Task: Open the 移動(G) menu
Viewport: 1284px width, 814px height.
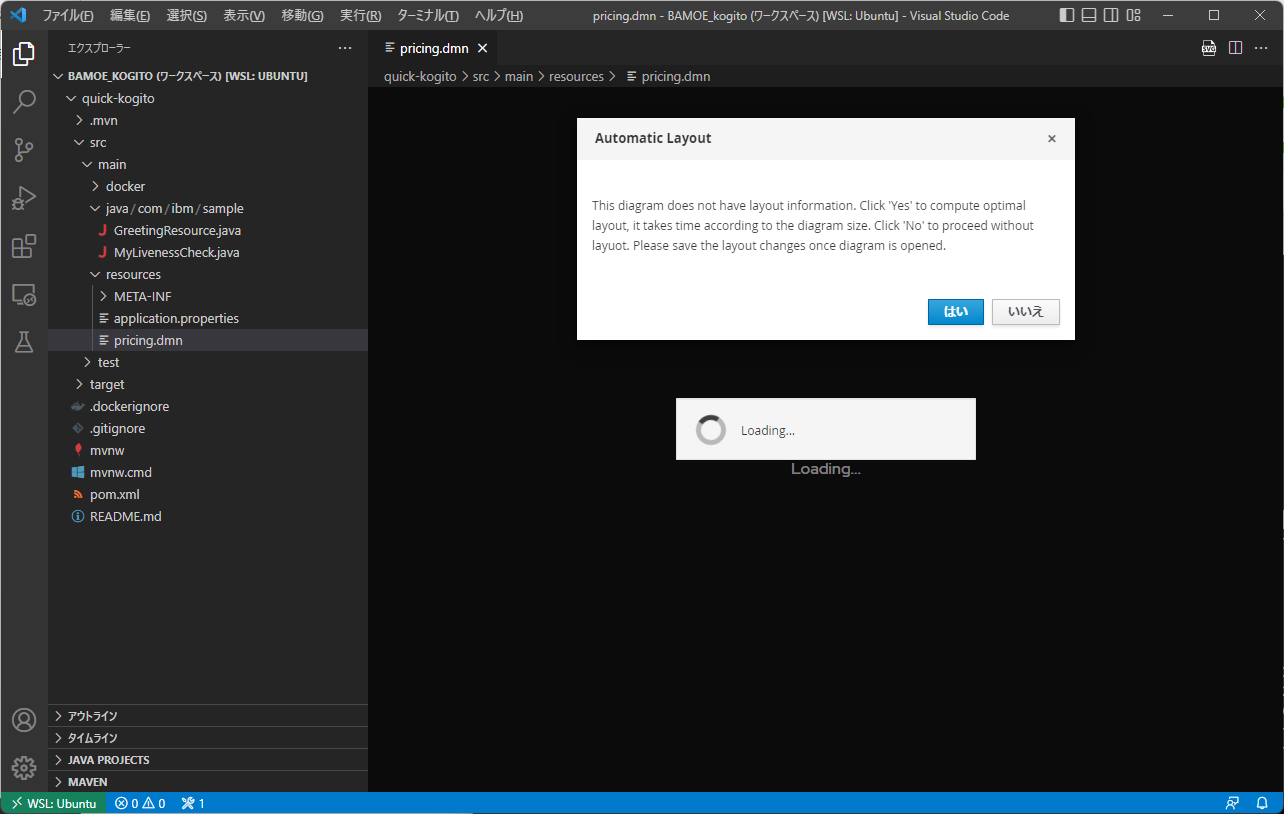Action: (x=302, y=15)
